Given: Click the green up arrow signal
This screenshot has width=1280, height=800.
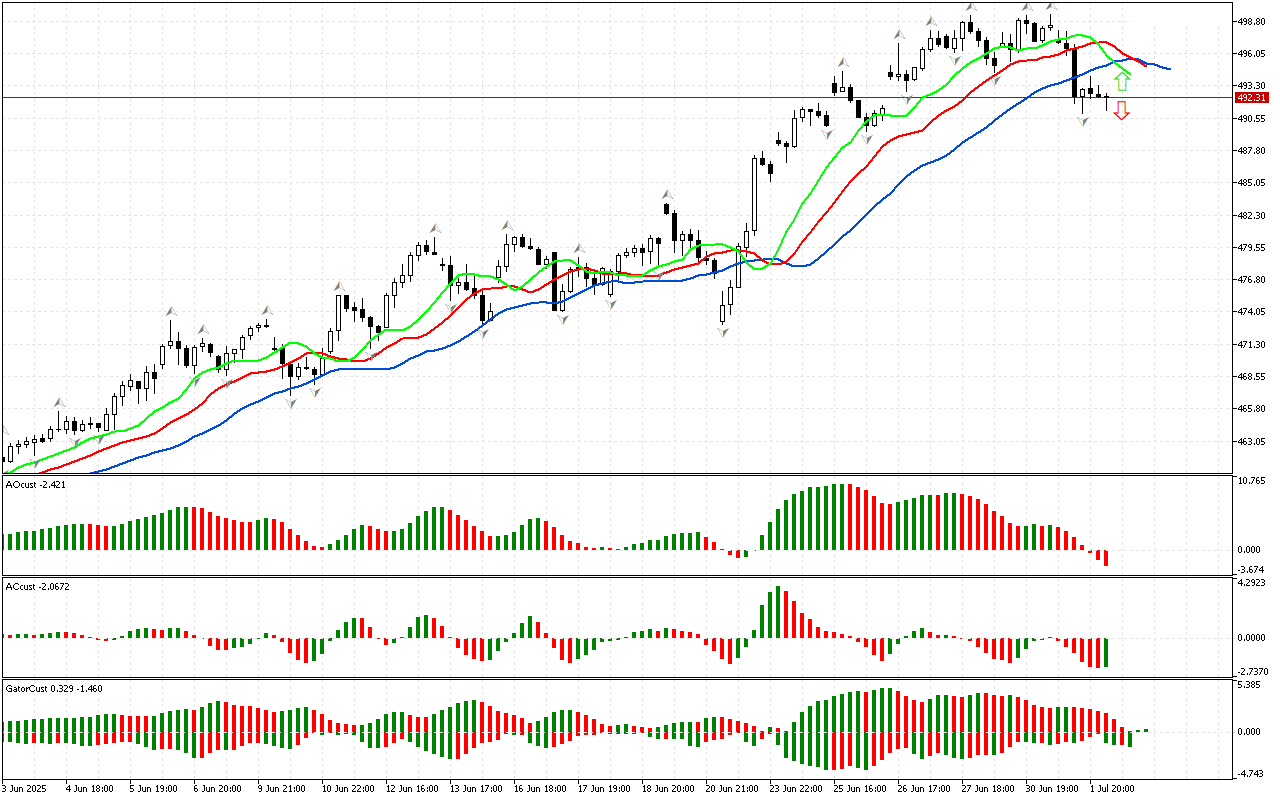Looking at the screenshot, I should click(1122, 82).
